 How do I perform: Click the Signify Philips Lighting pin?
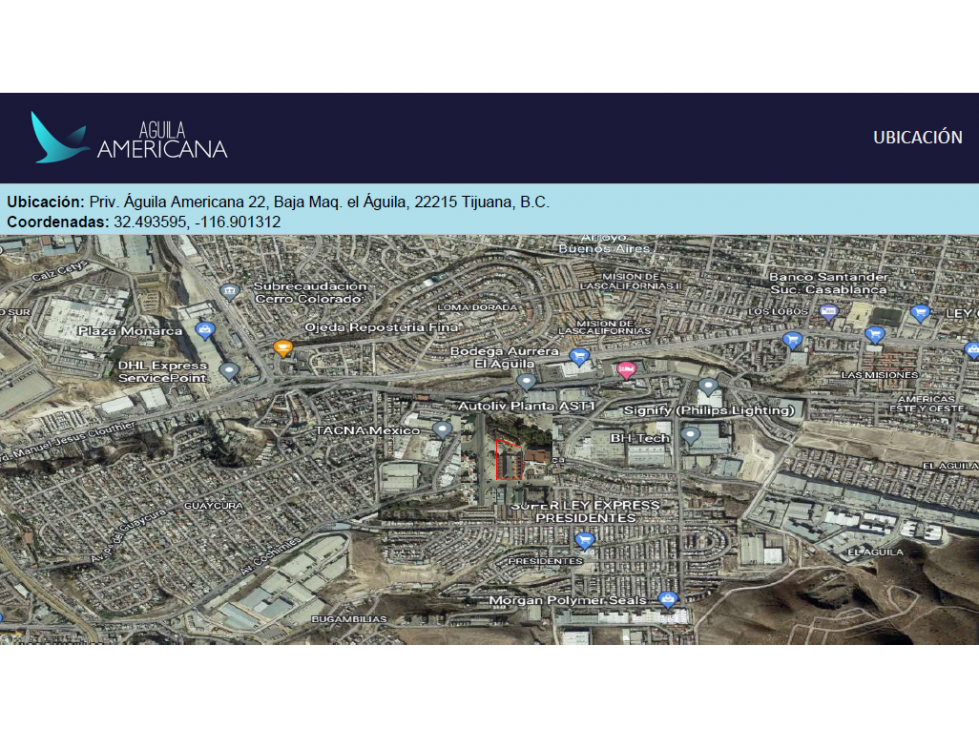(707, 387)
